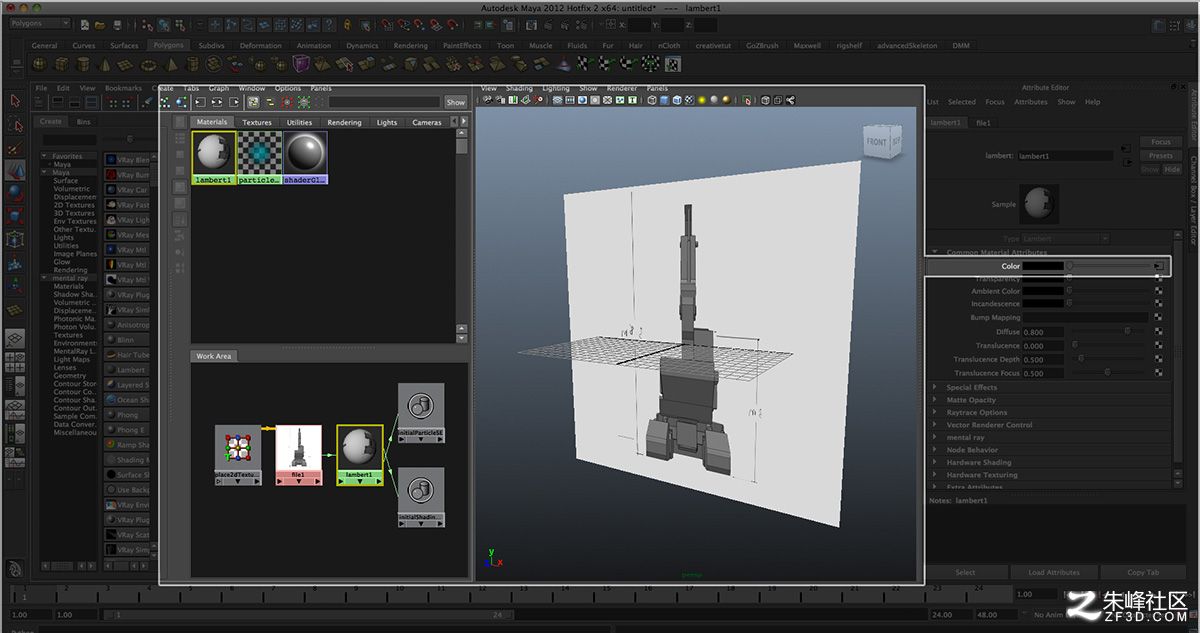1200x633 pixels.
Task: Open the Lights tab in Hypershade
Action: [x=387, y=122]
